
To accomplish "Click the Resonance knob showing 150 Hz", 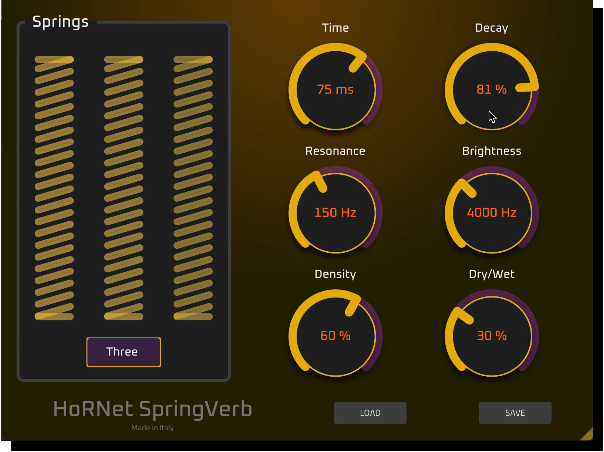I will tap(335, 212).
